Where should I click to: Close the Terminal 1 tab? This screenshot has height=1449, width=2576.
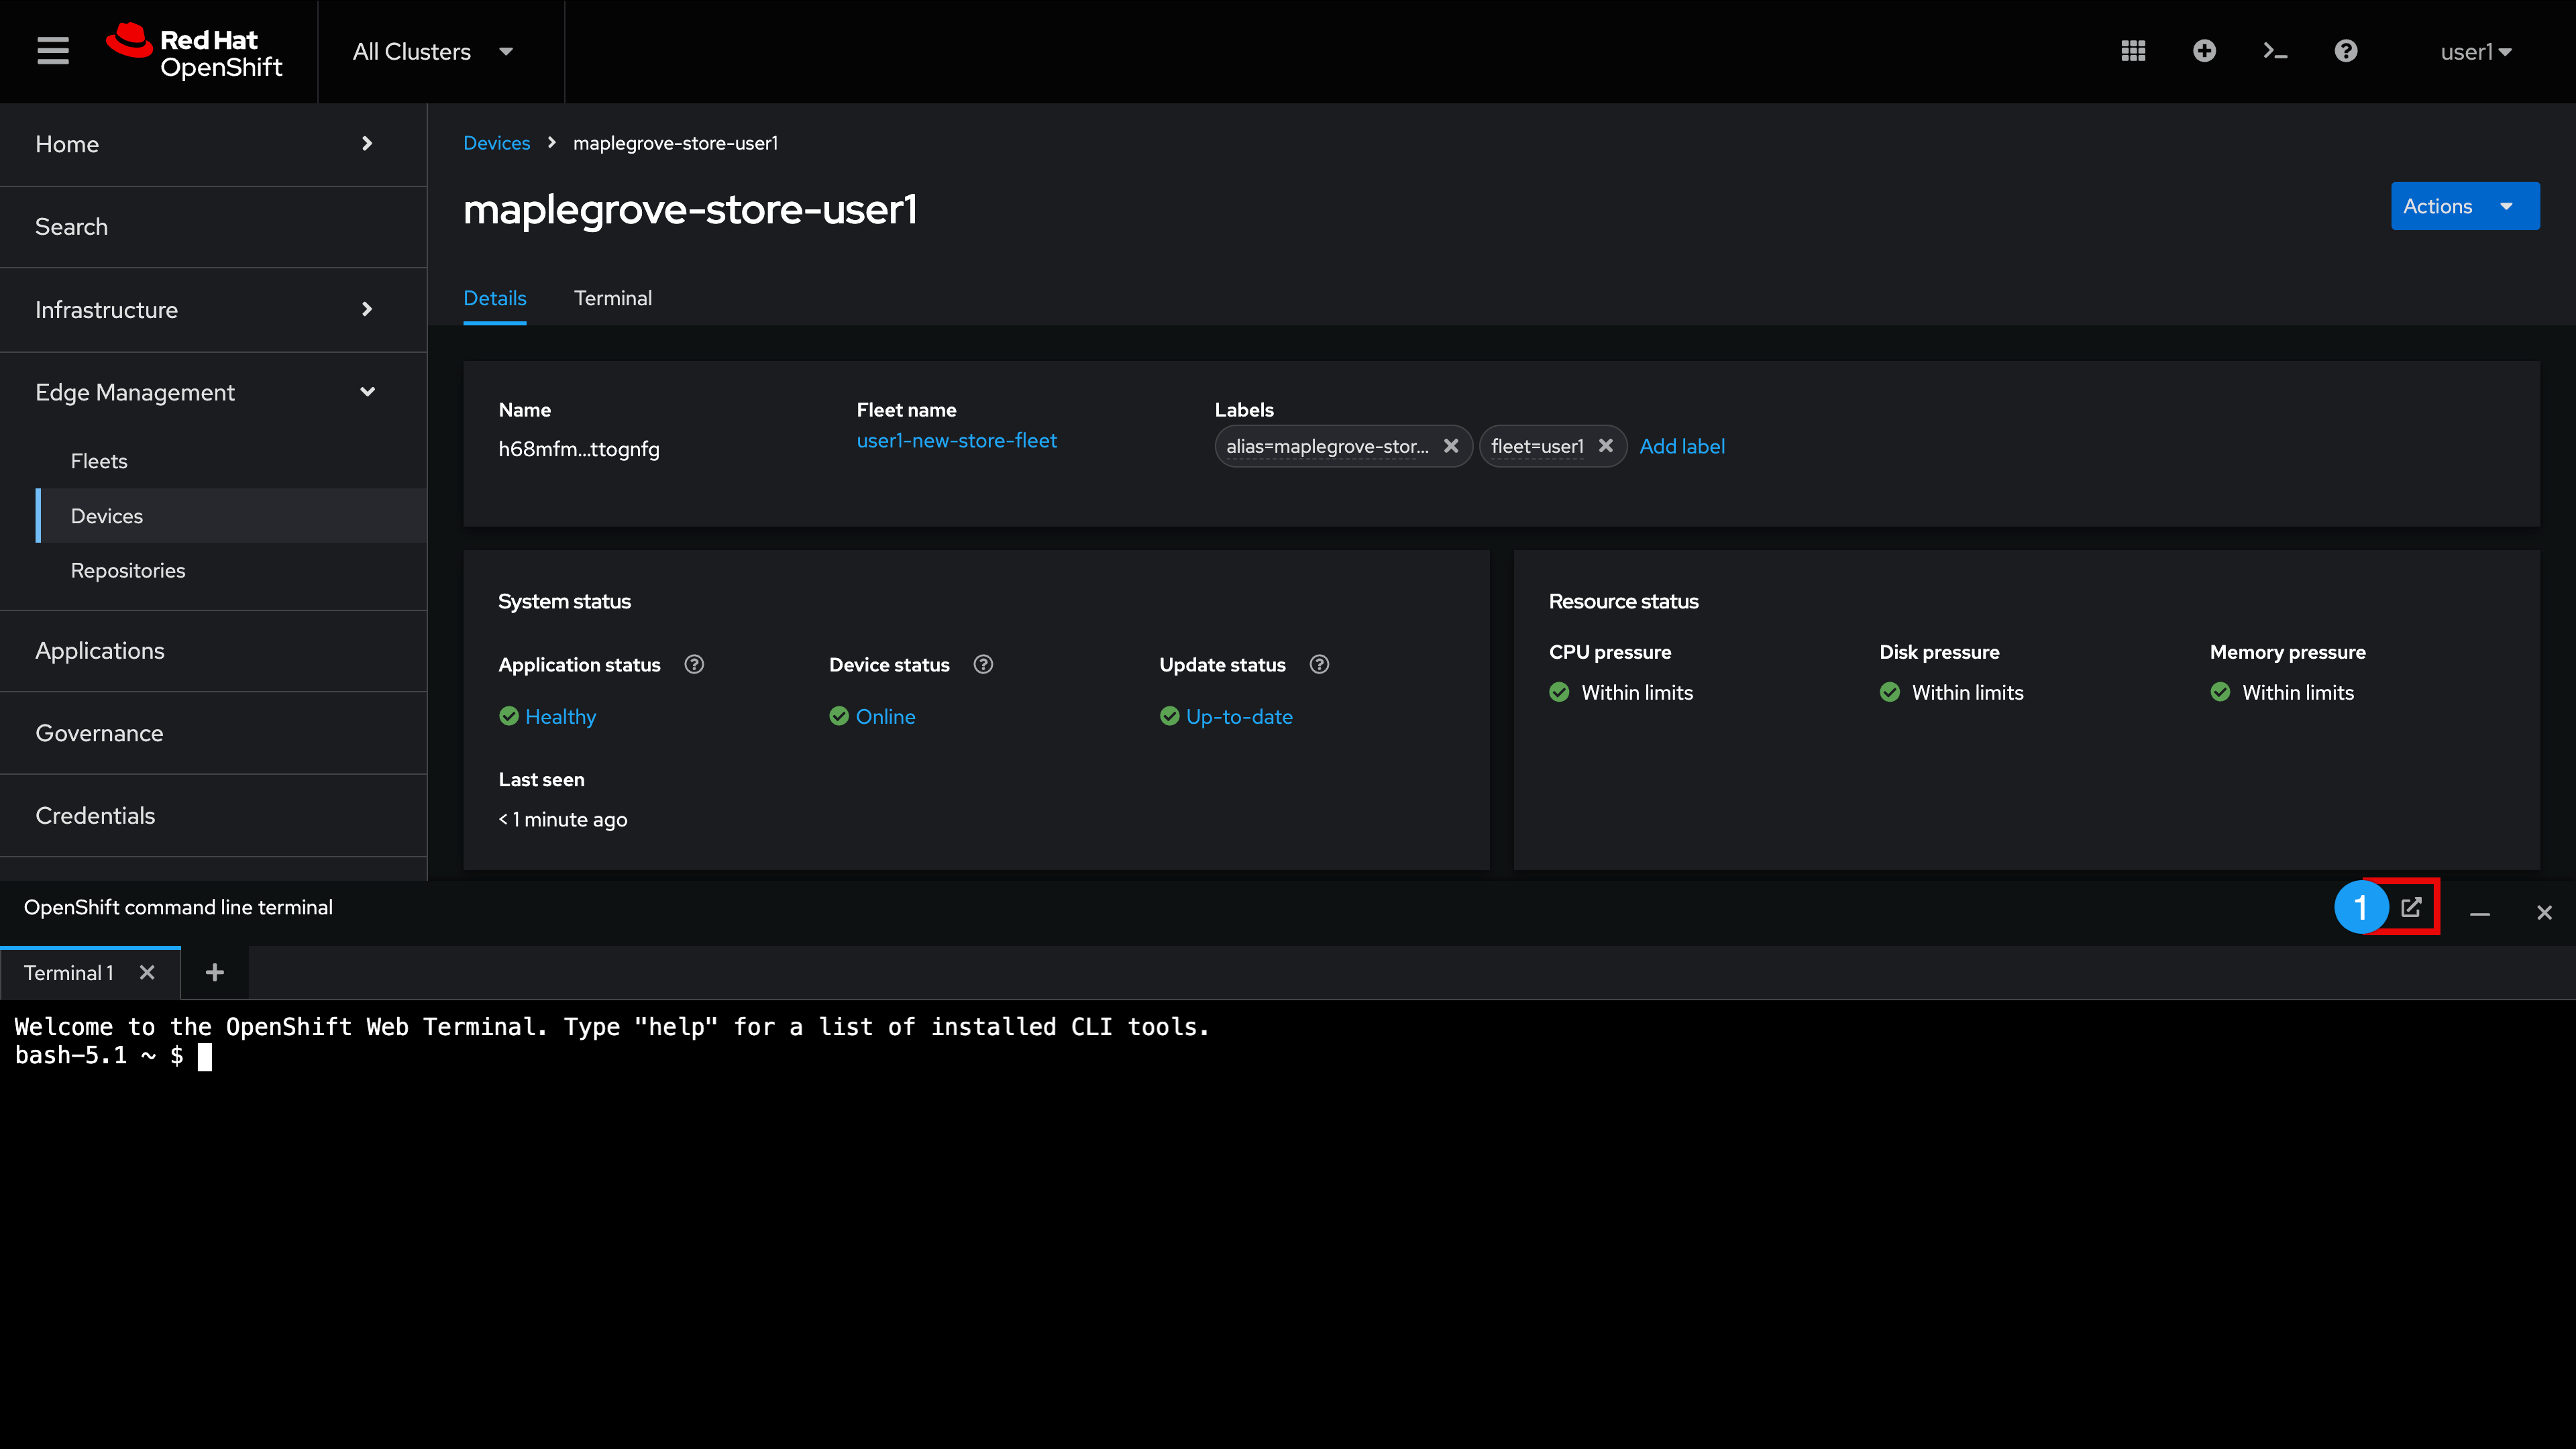147,972
